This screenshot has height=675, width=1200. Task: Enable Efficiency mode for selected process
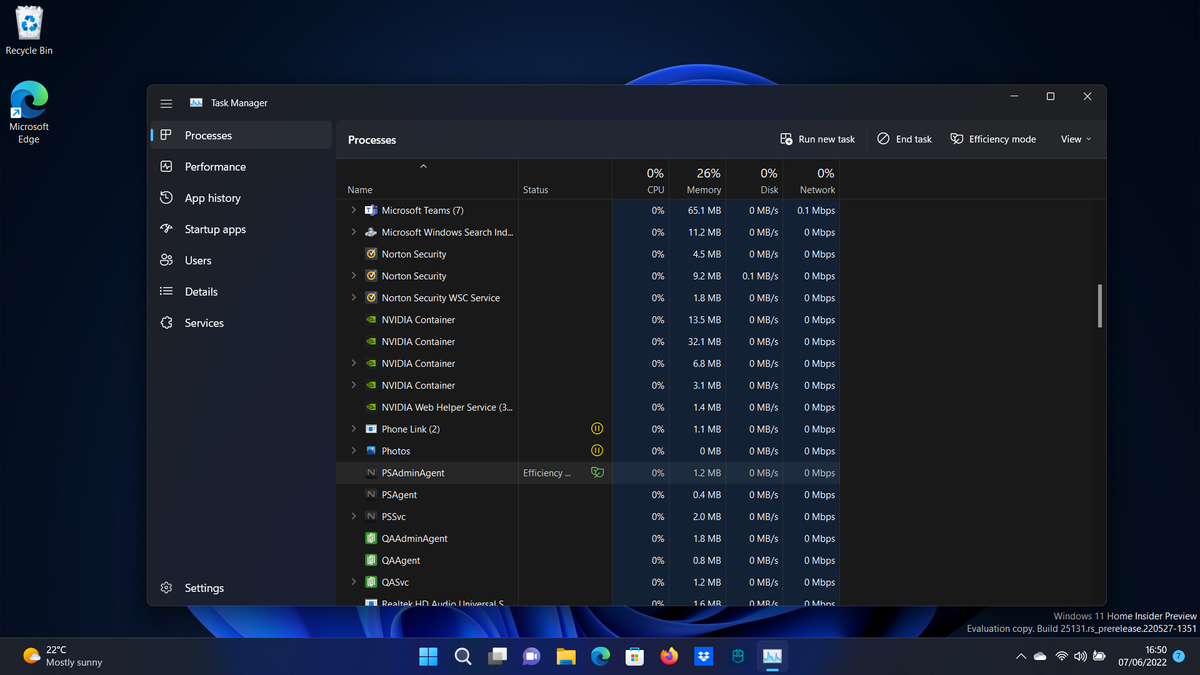click(x=993, y=139)
